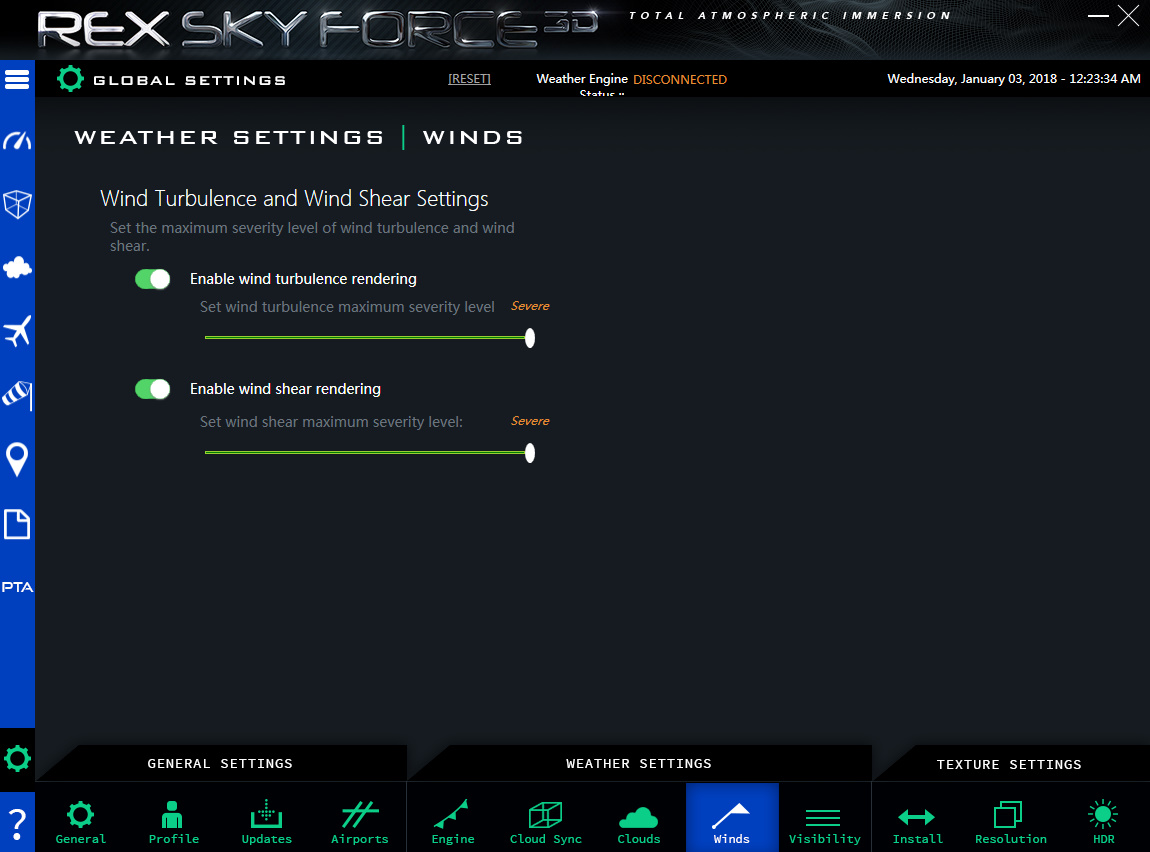1150x852 pixels.
Task: Click the Enable wind turbulence rendering label
Action: tap(303, 279)
